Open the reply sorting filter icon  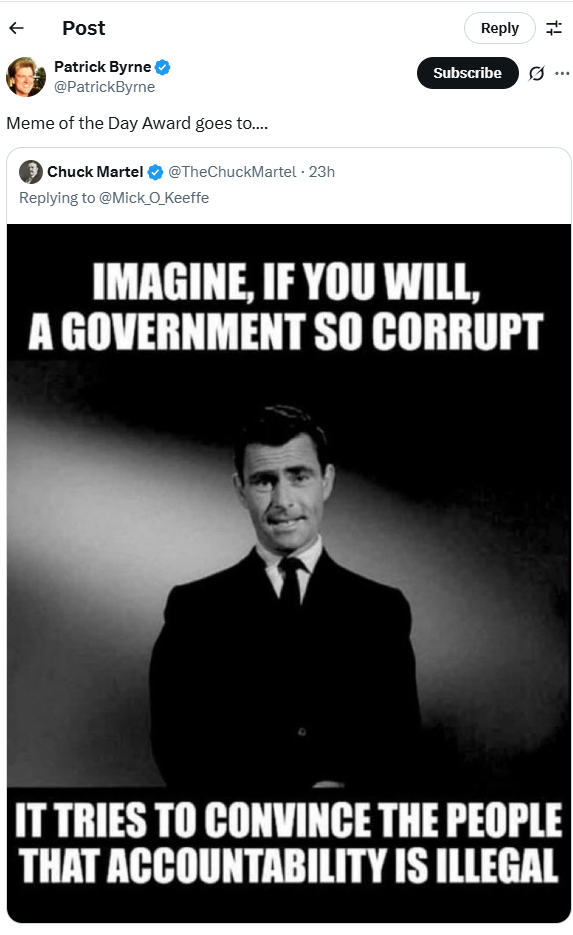[x=554, y=28]
